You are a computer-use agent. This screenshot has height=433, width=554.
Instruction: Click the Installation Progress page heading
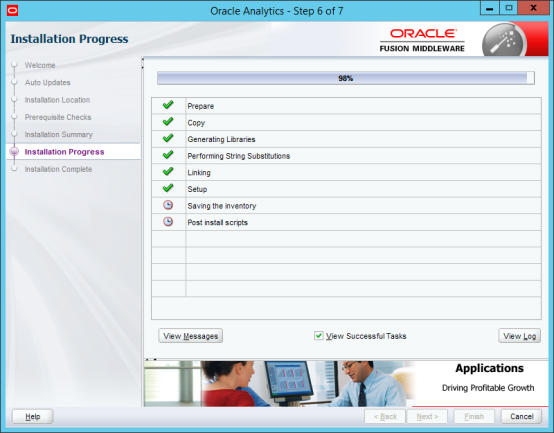69,38
